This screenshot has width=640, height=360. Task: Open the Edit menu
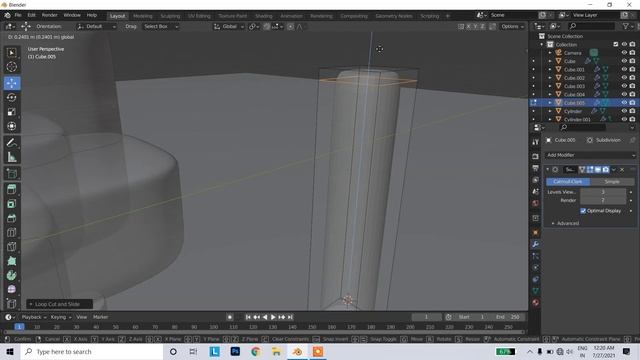[31, 15]
